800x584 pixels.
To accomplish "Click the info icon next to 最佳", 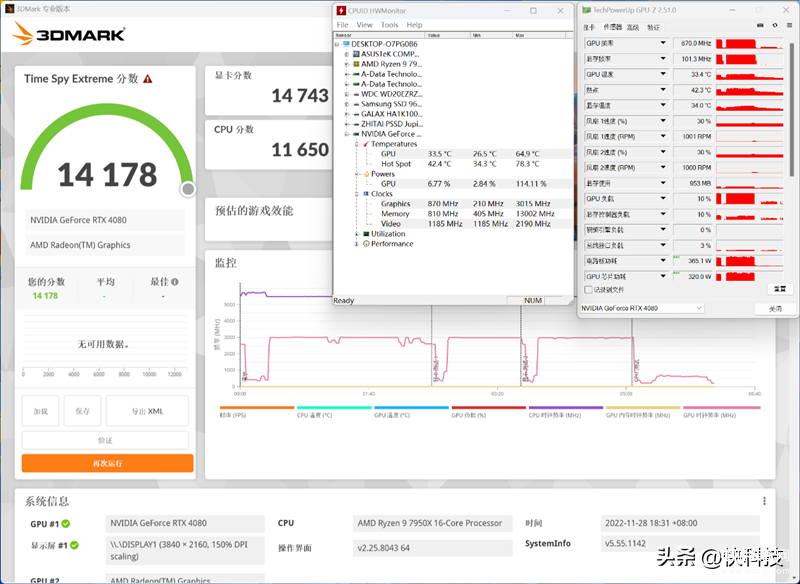I will pos(175,282).
